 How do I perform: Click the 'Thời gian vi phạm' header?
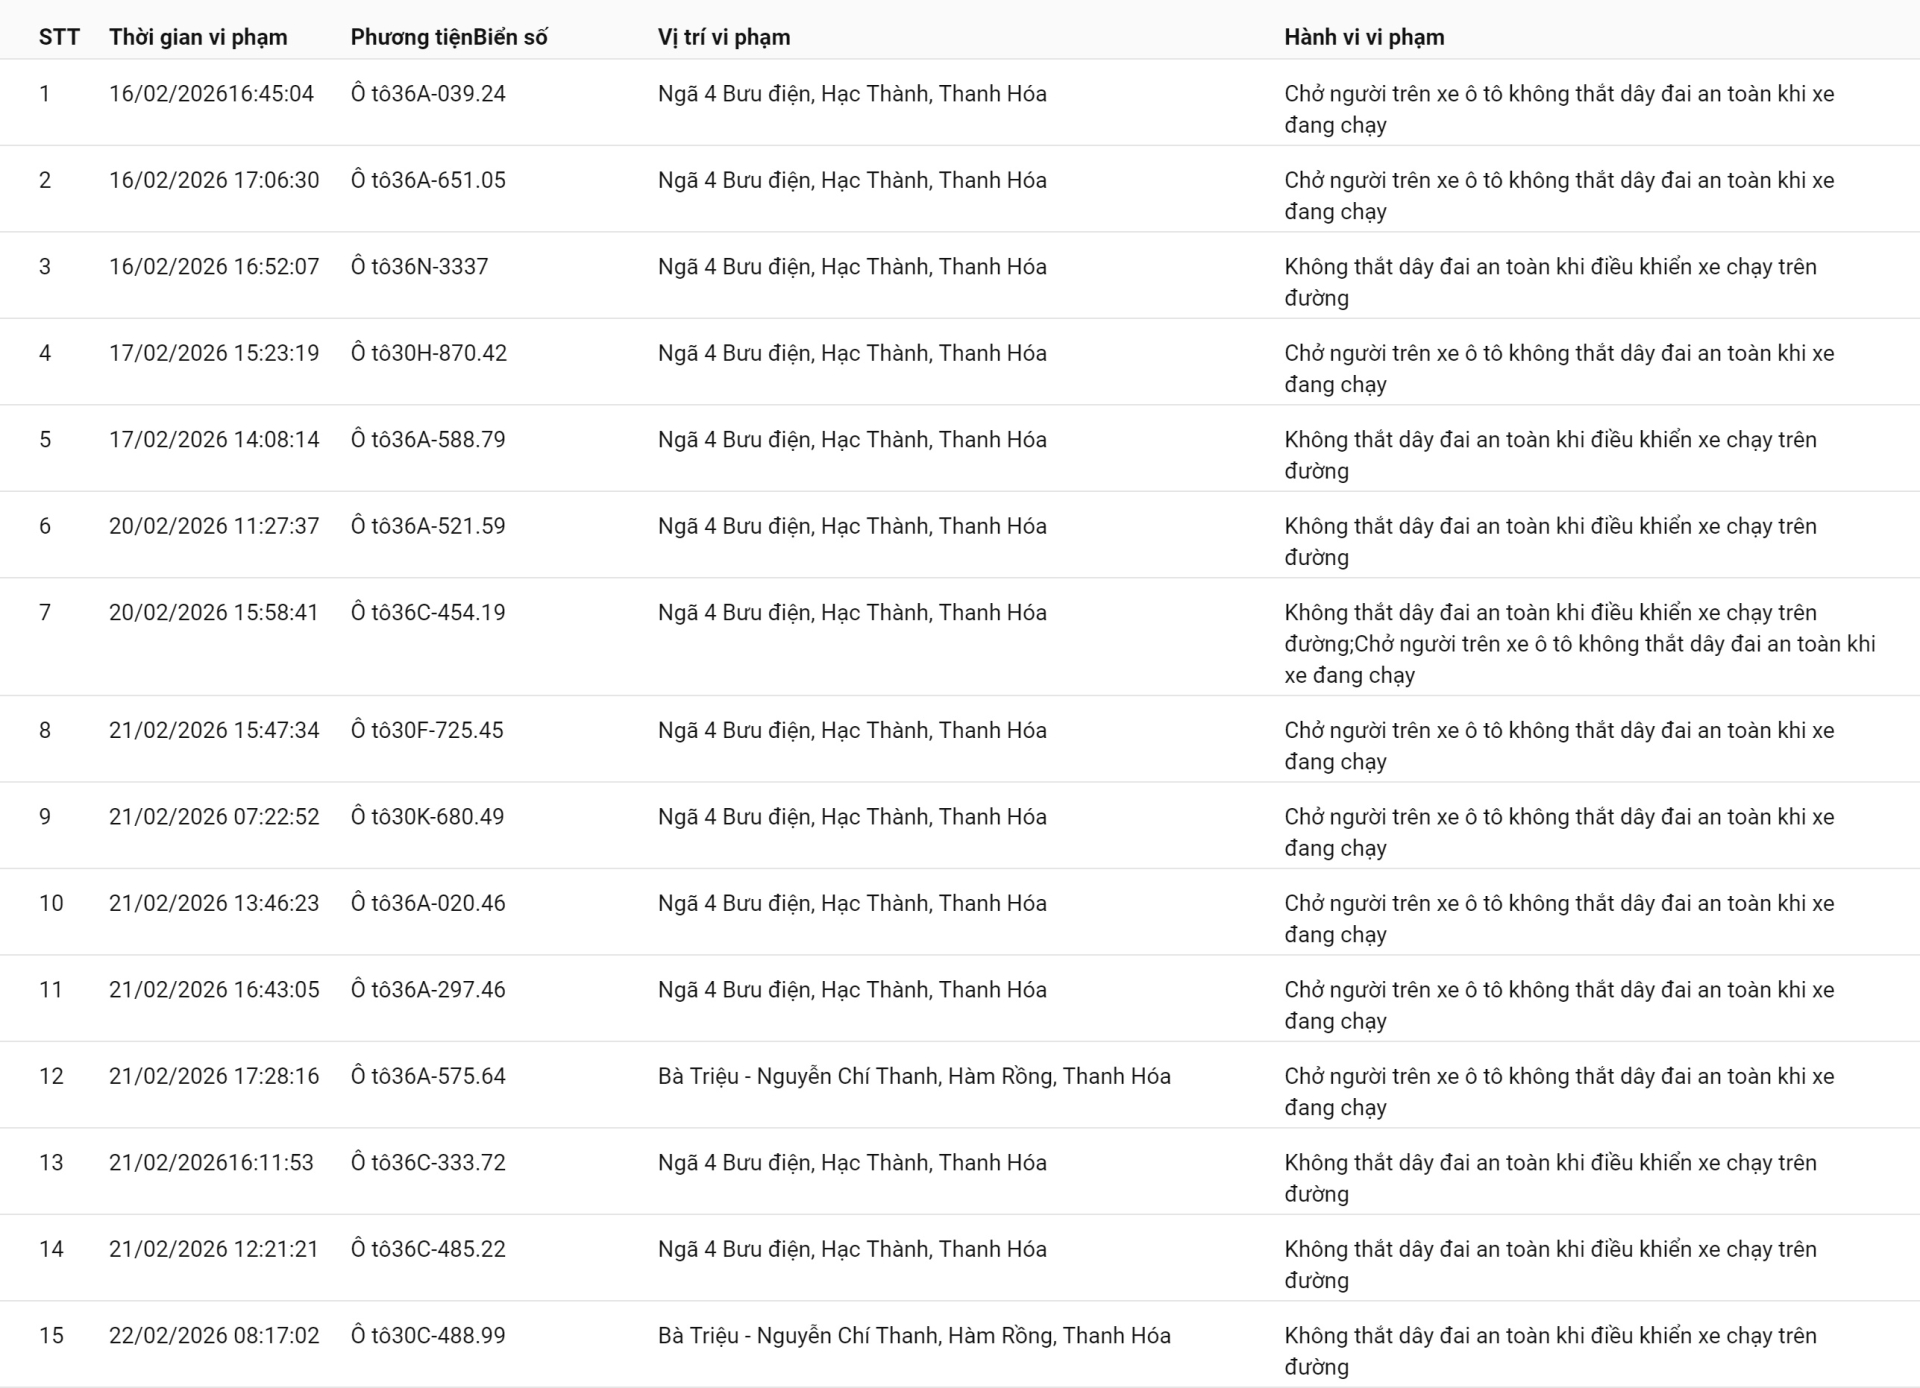(198, 37)
